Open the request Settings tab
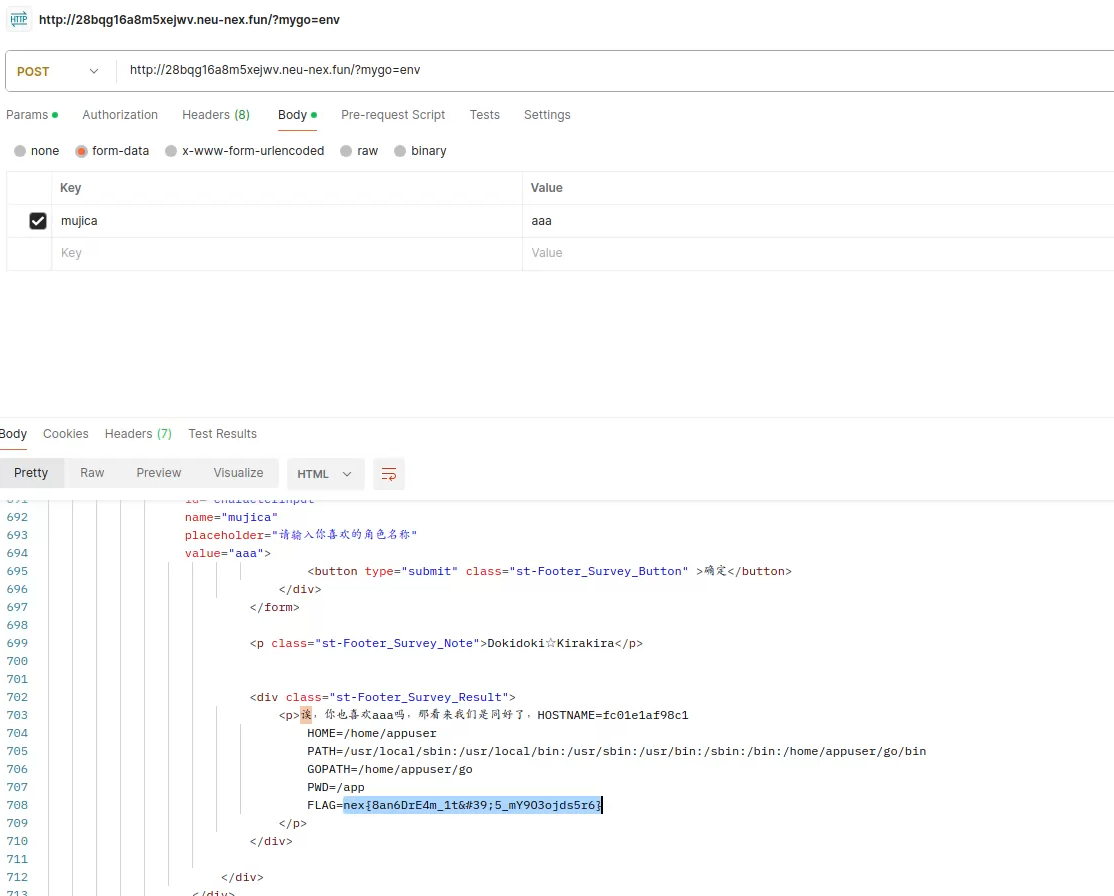The width and height of the screenshot is (1114, 896). [x=547, y=115]
